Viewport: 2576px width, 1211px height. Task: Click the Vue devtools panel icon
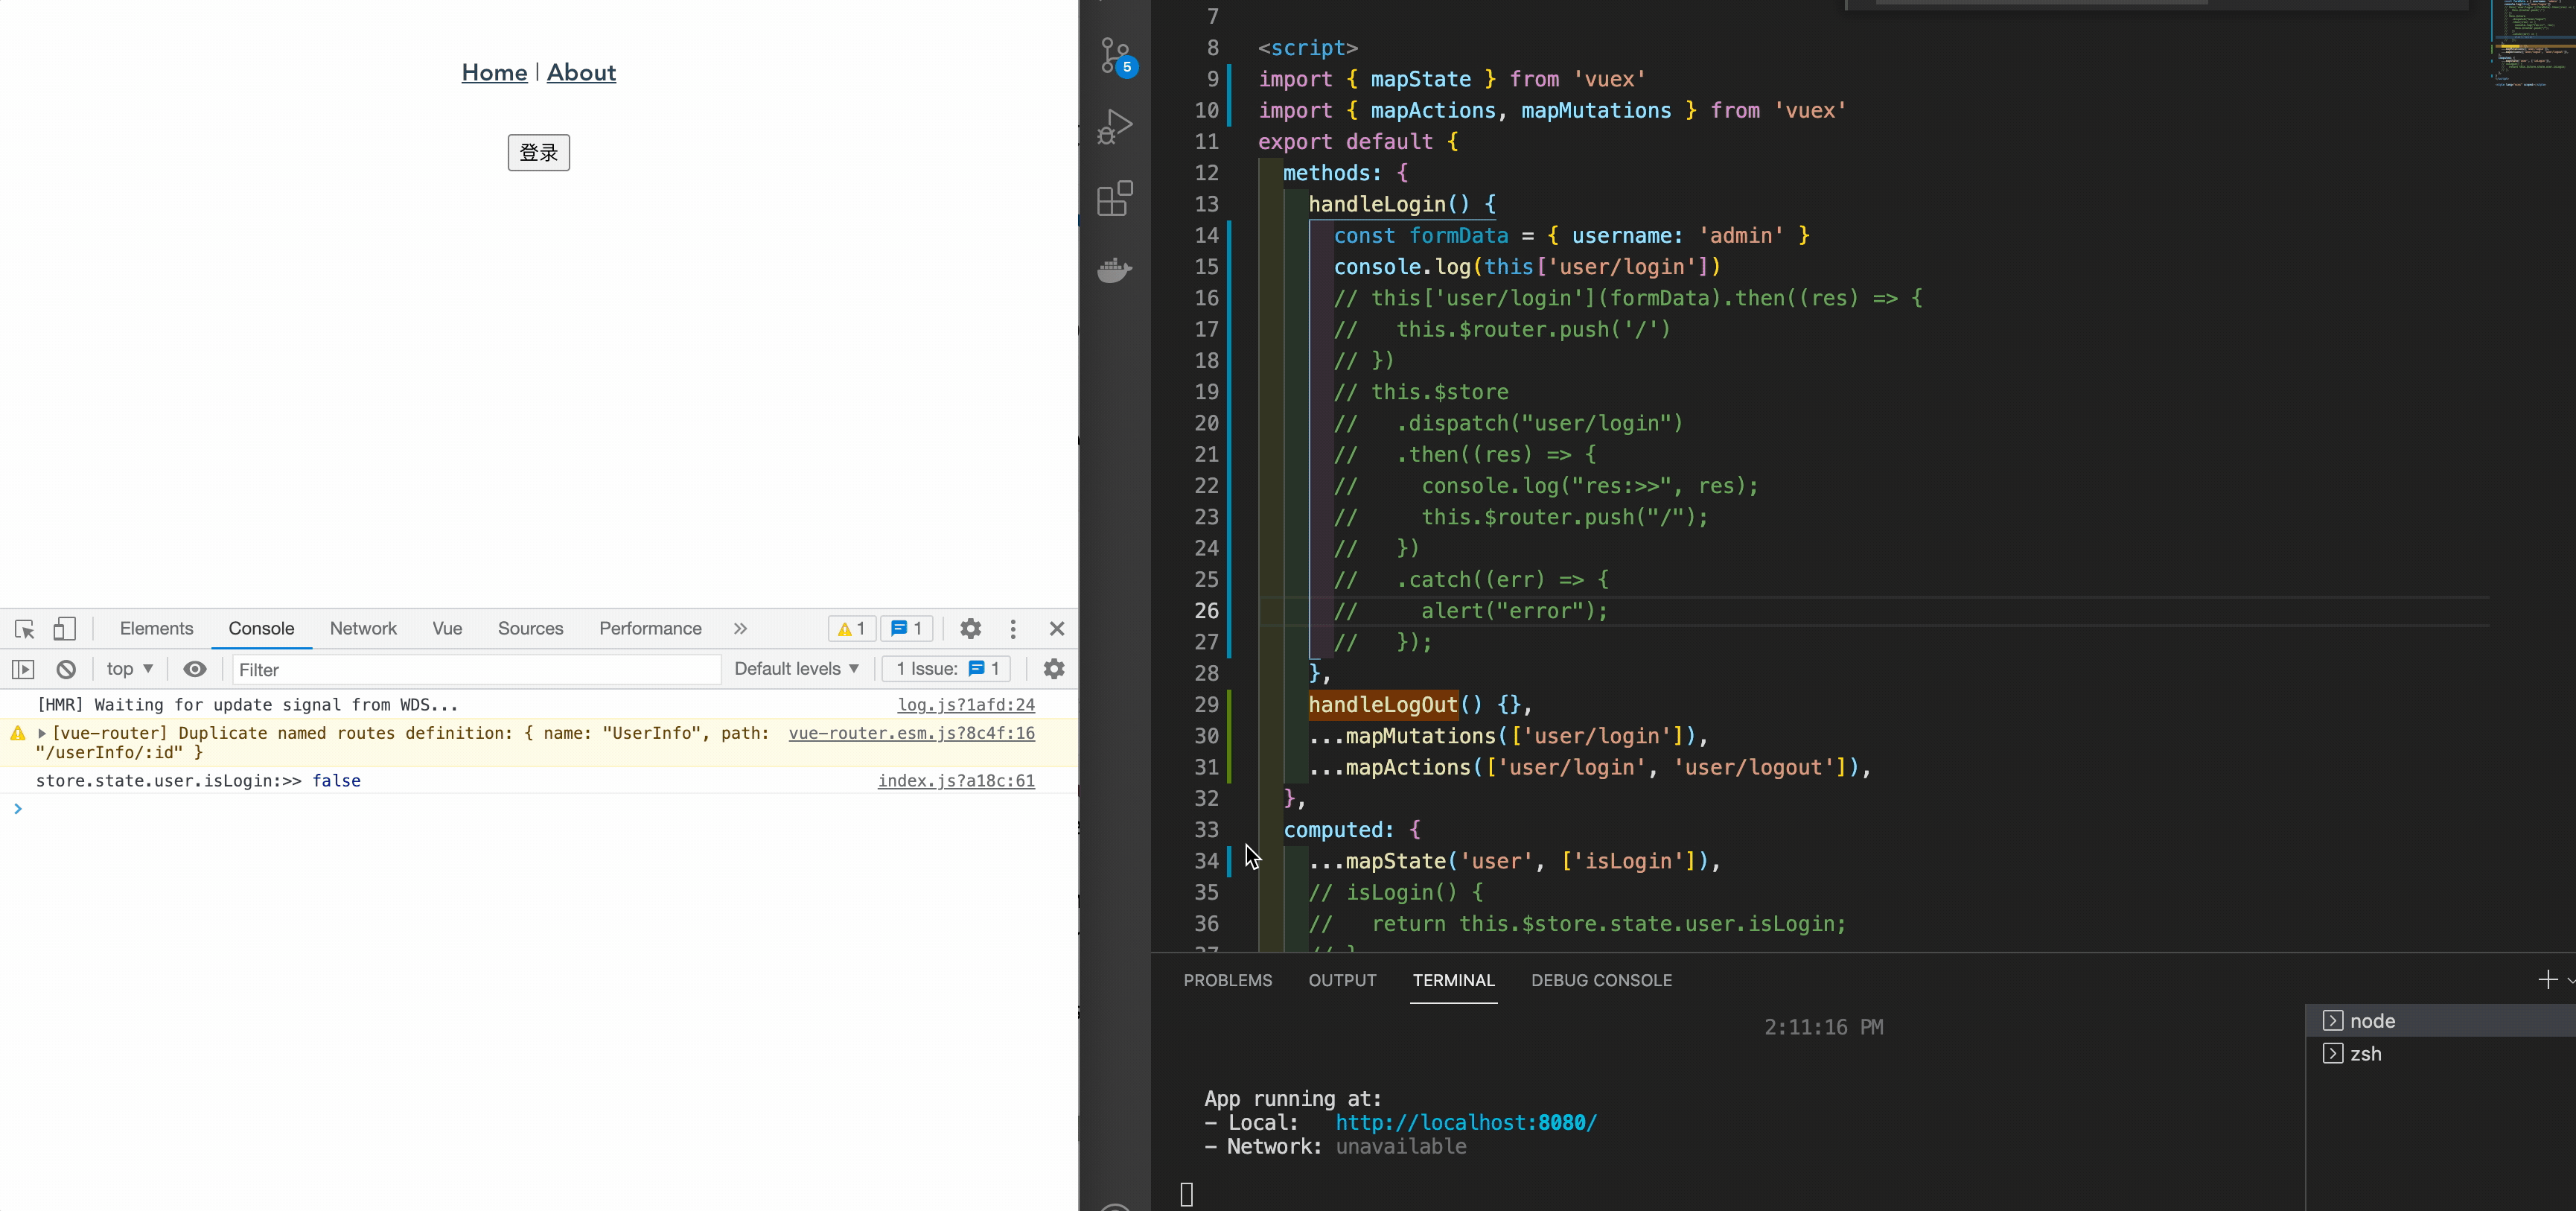click(445, 628)
